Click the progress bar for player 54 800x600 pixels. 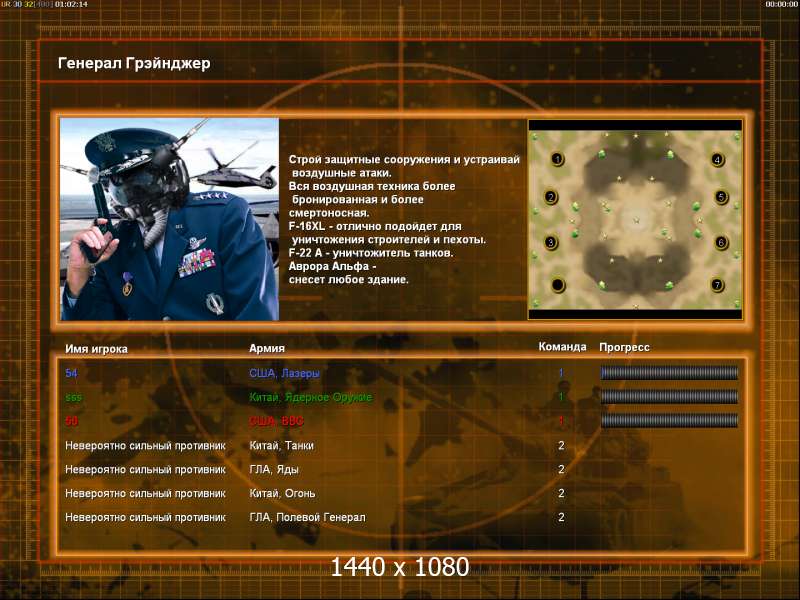point(669,373)
